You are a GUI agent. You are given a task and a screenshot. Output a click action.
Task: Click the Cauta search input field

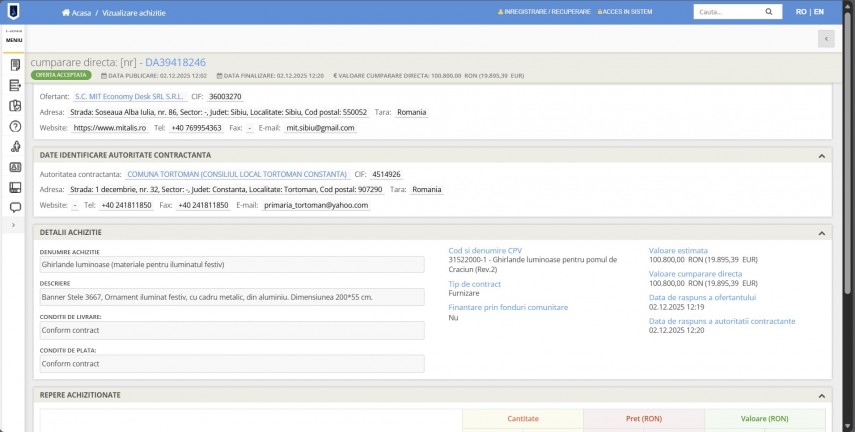pyautogui.click(x=727, y=12)
